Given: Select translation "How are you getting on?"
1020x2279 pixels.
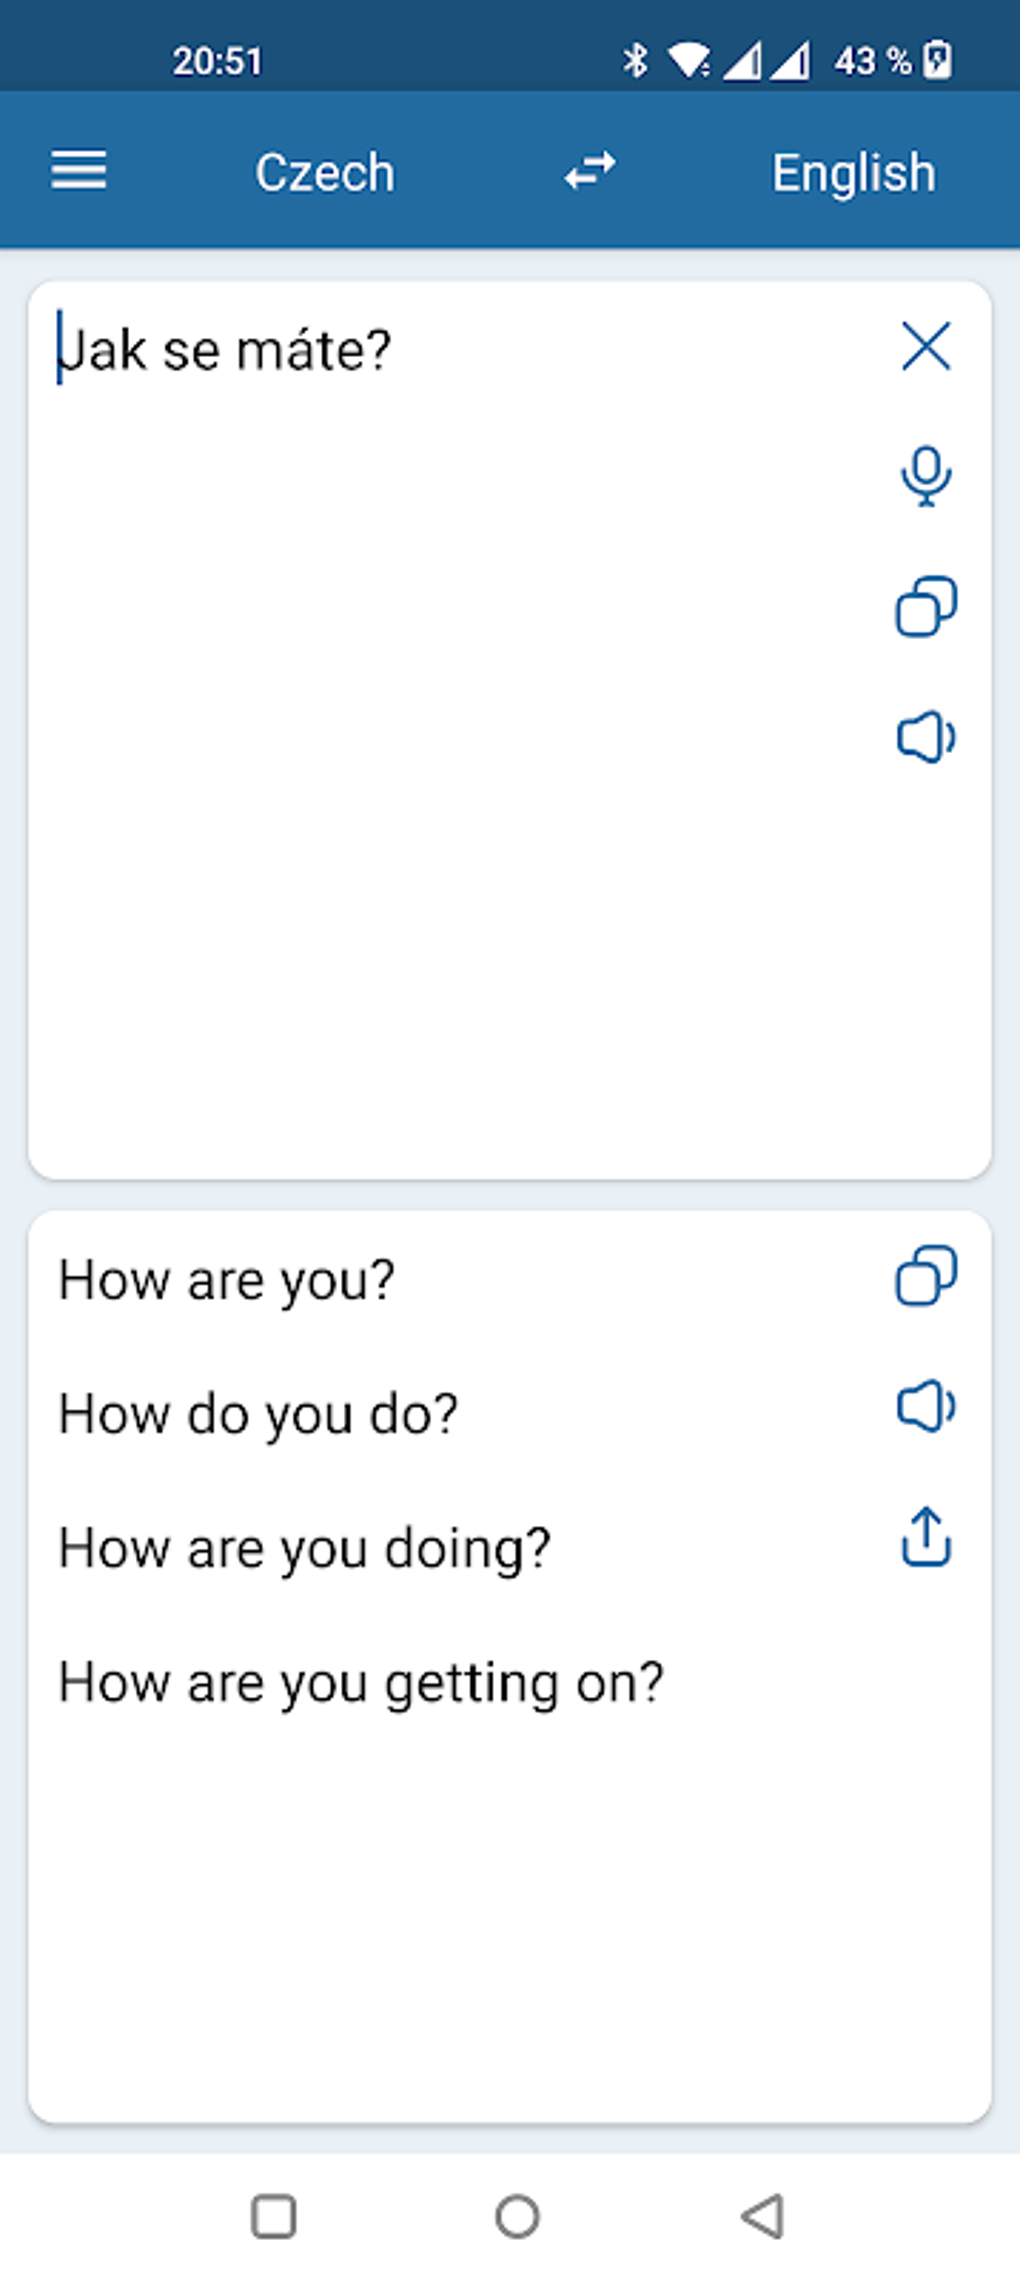Looking at the screenshot, I should [361, 1682].
